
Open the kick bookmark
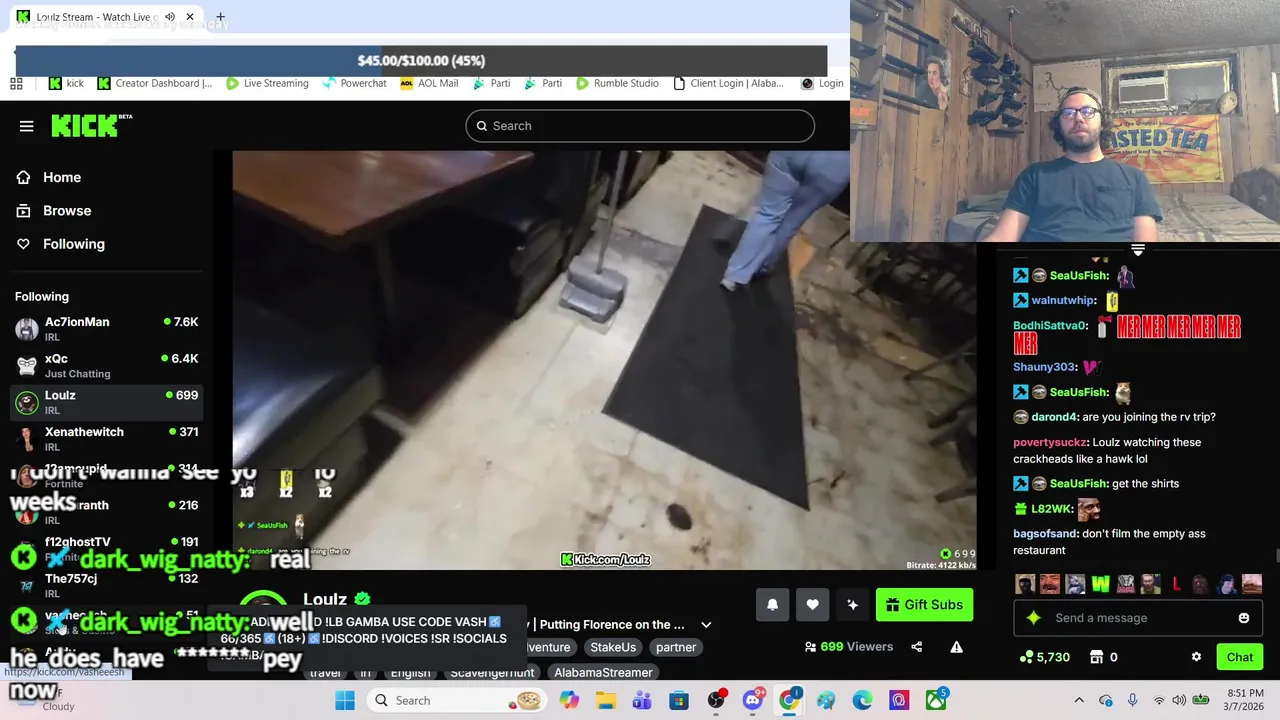pos(67,83)
